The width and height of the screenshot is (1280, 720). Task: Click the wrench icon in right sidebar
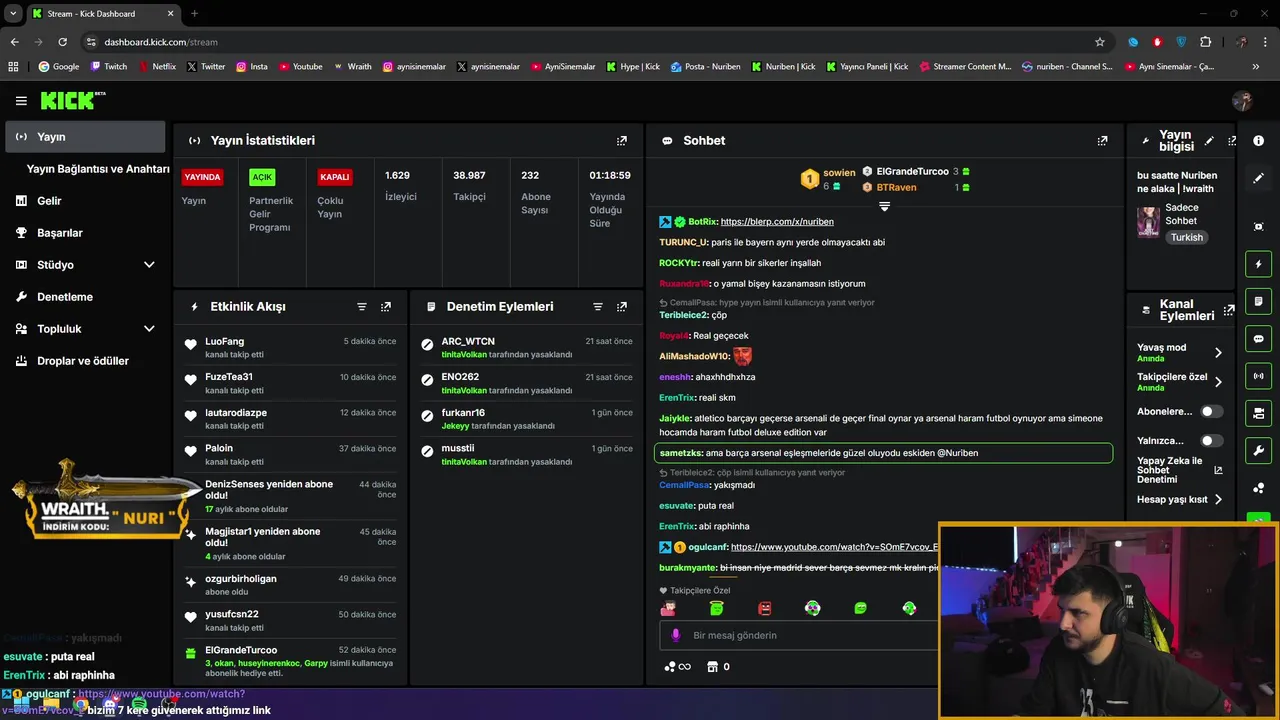click(1258, 450)
